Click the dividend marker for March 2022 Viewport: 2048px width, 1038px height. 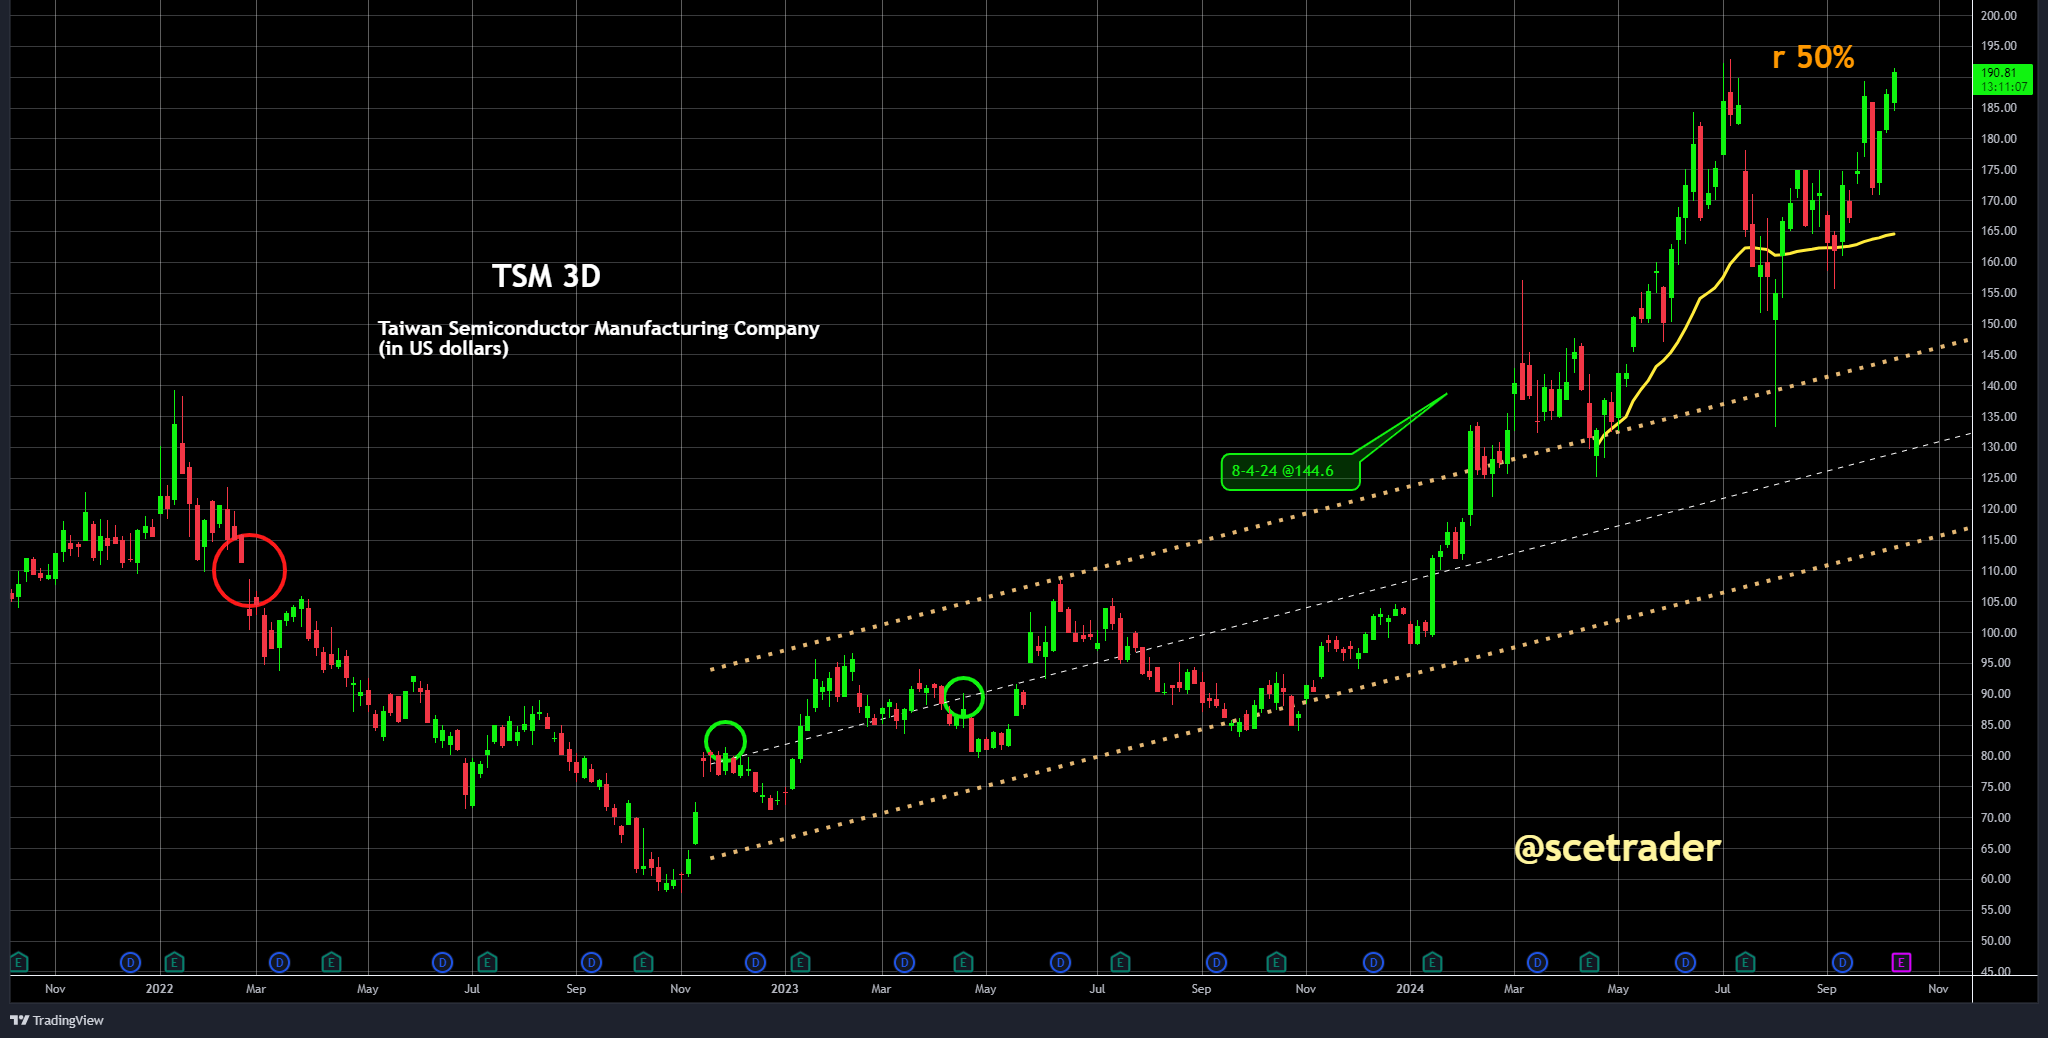280,962
